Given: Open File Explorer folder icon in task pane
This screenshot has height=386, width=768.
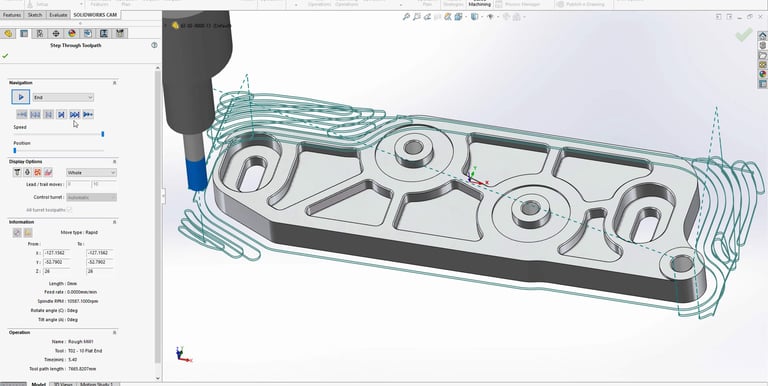Looking at the screenshot, I should coord(763,55).
